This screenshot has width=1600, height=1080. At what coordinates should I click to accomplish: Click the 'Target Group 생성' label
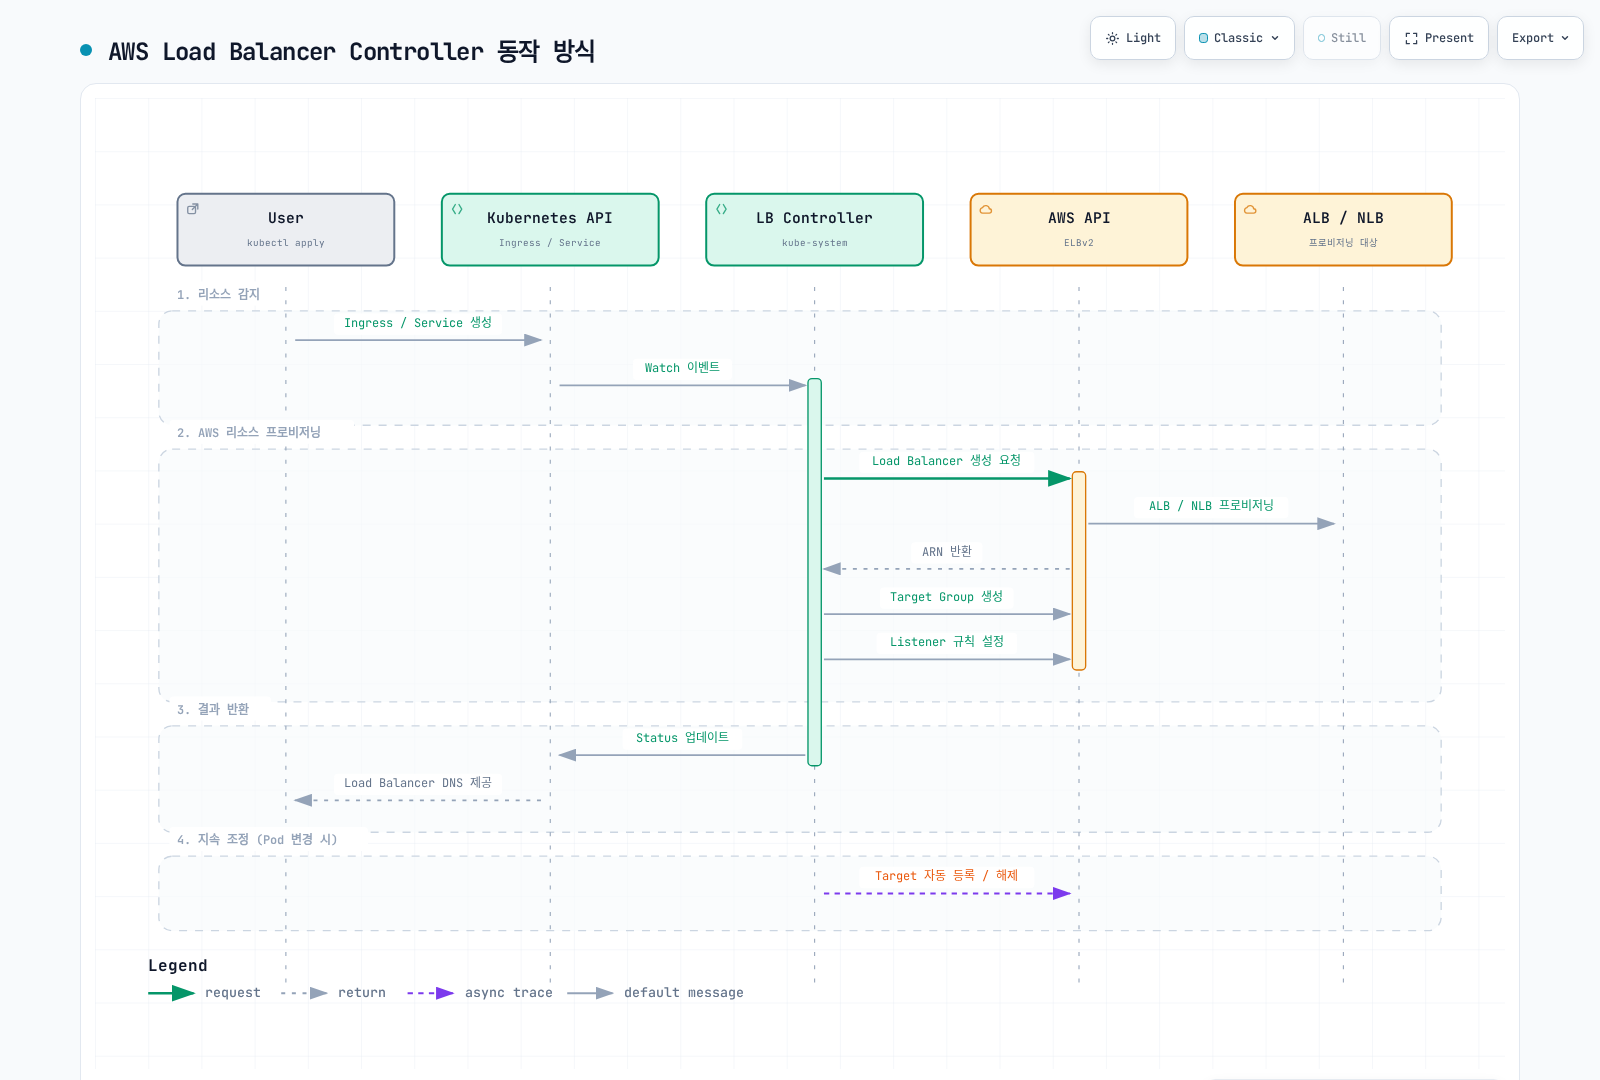pos(946,597)
